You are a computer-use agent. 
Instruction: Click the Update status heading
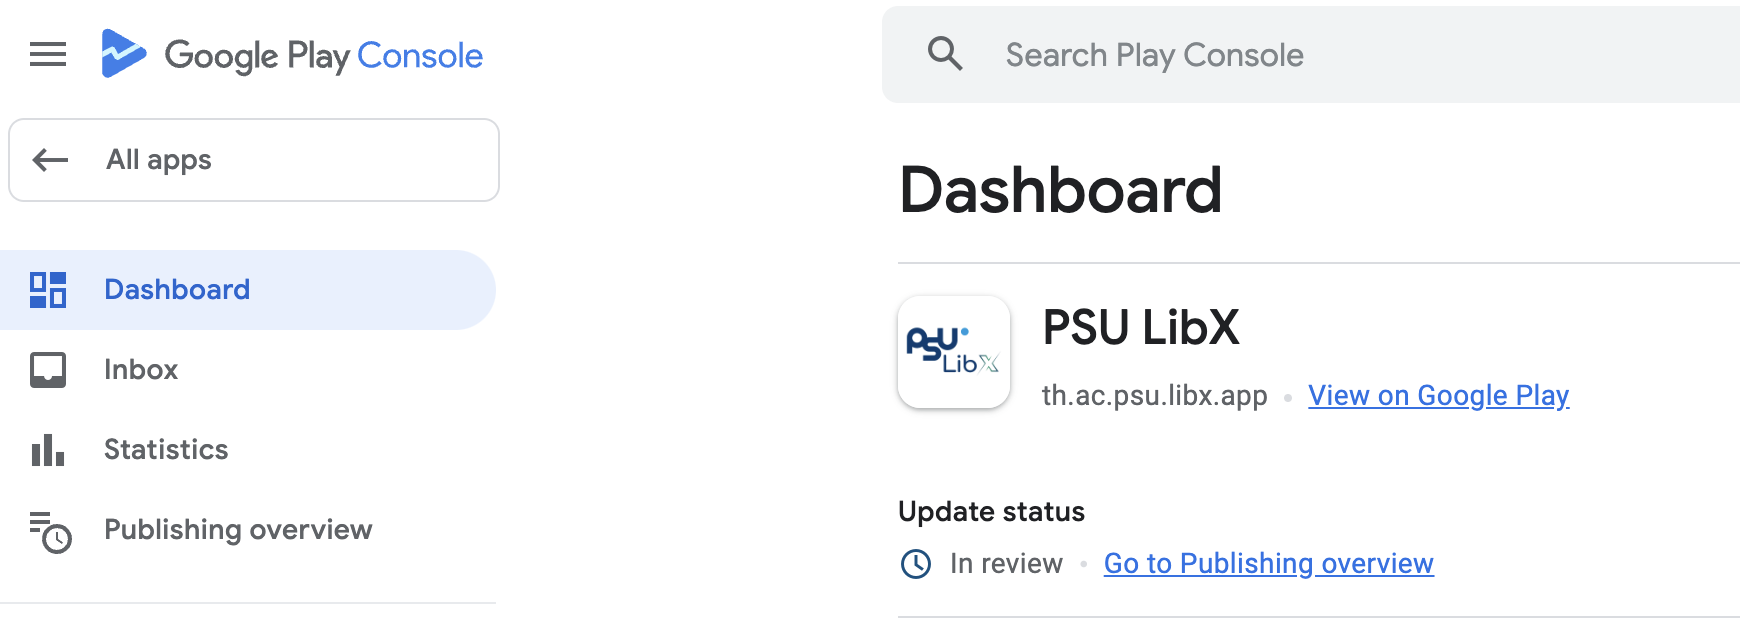pyautogui.click(x=991, y=511)
